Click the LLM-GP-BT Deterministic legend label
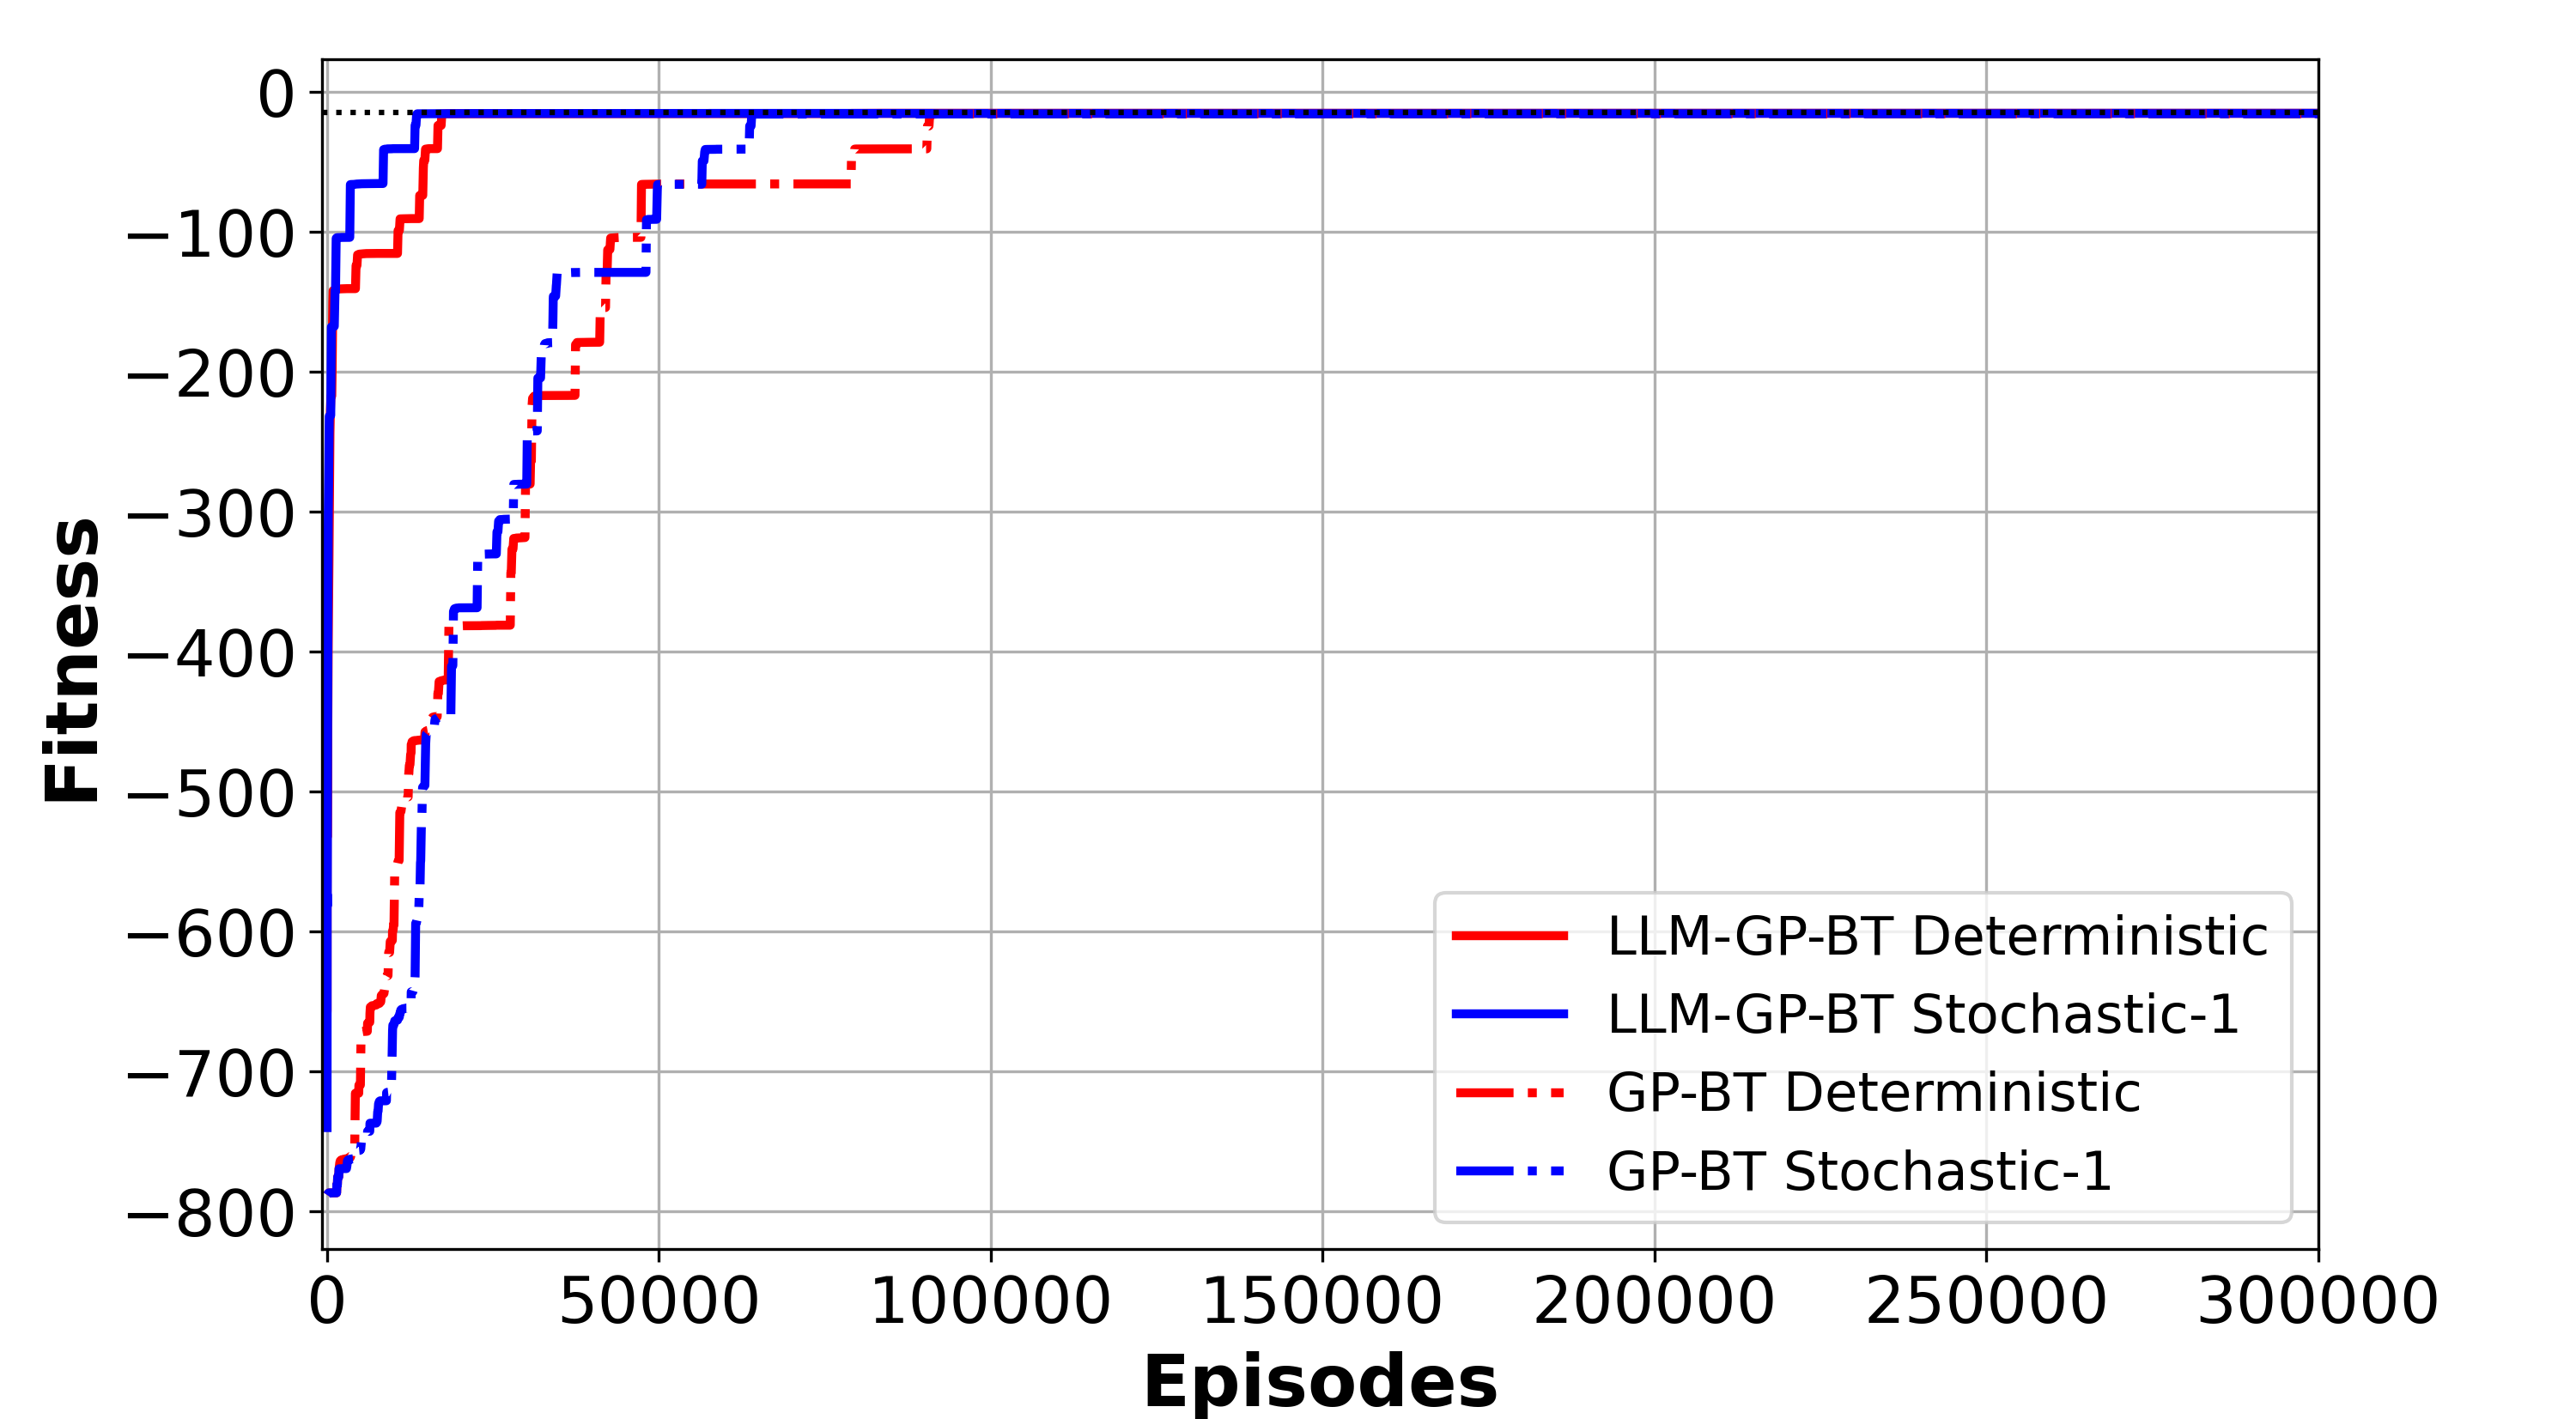 [1937, 937]
